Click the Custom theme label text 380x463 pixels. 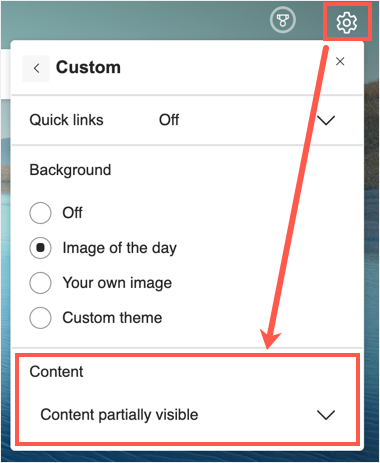click(112, 318)
